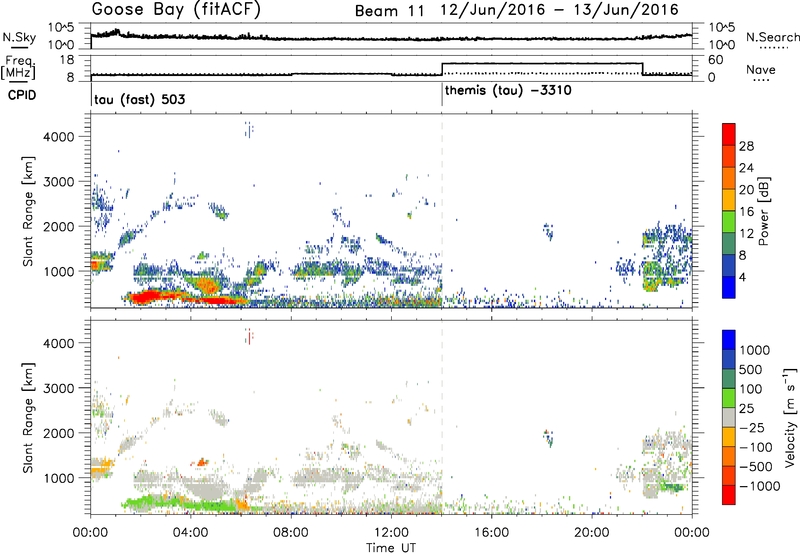Click the "08:00" time axis label

pyautogui.click(x=291, y=533)
